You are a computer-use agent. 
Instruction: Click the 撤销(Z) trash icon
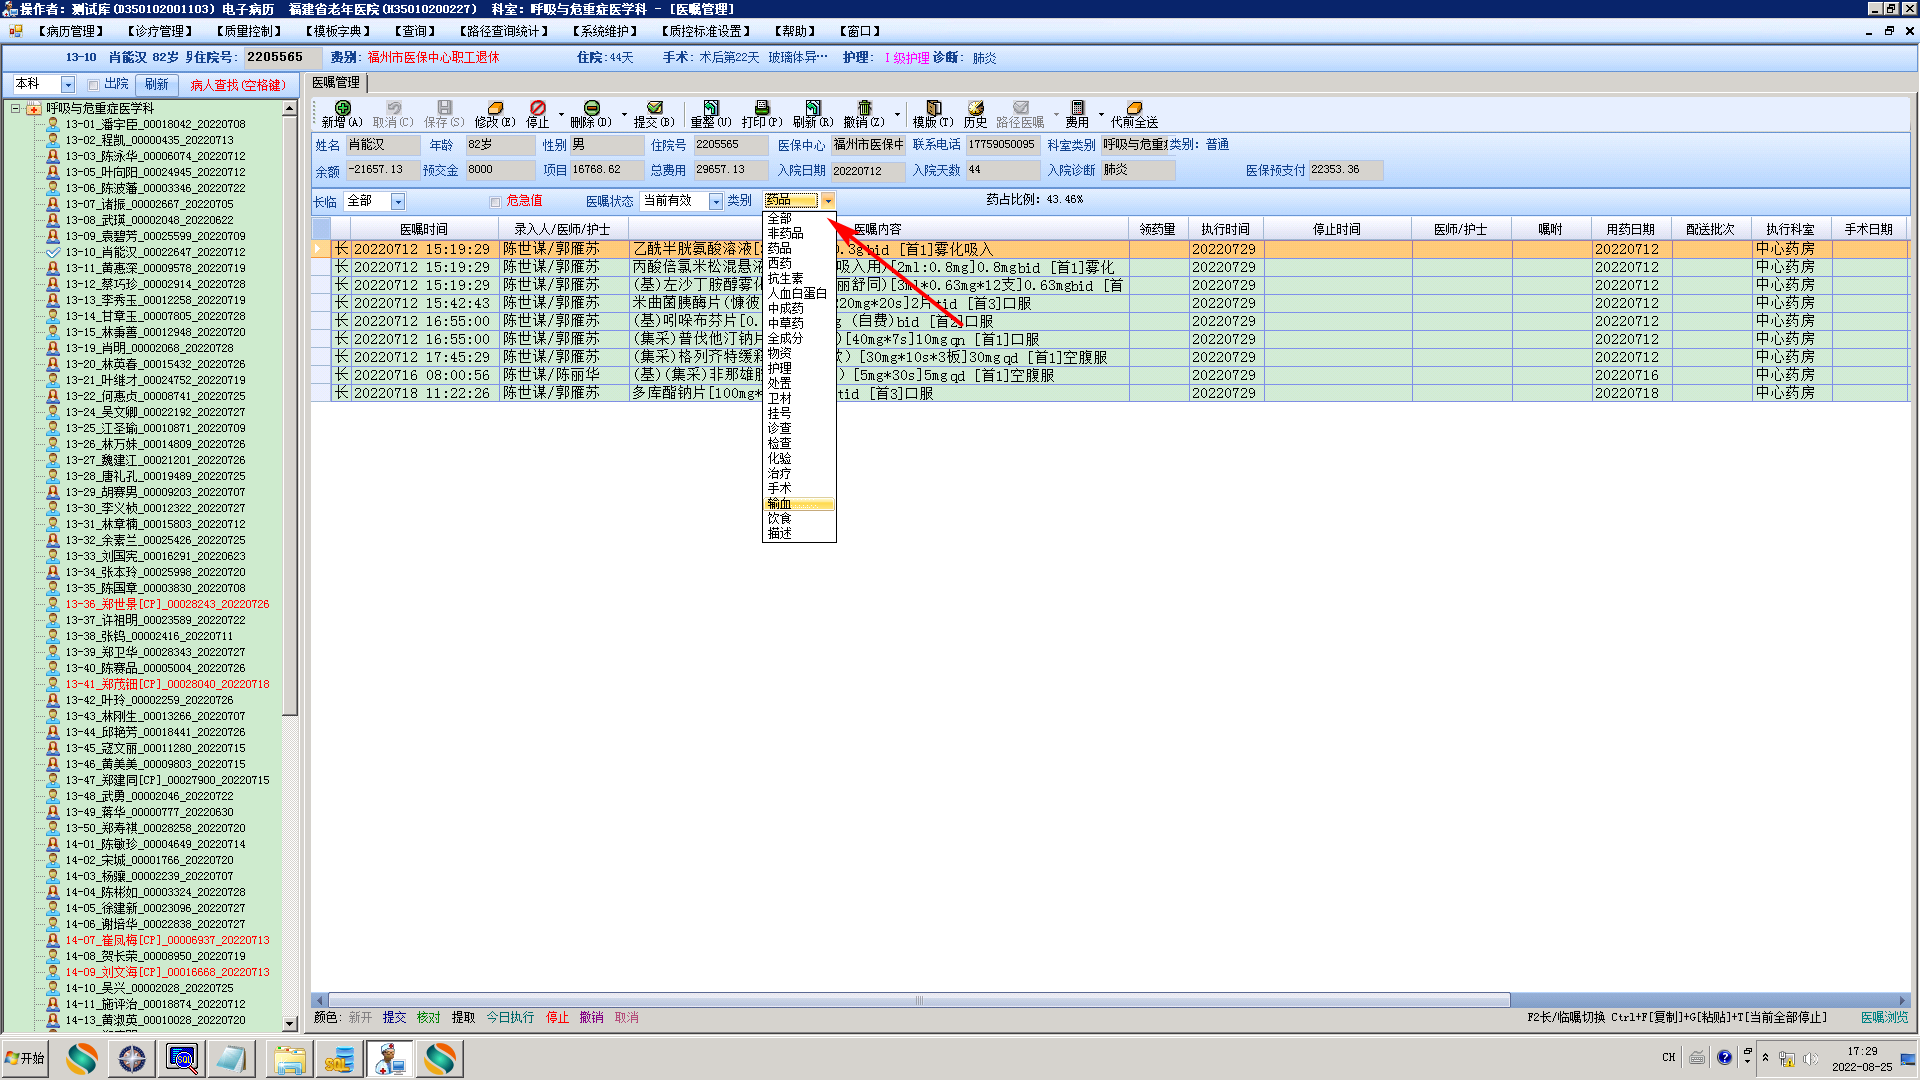(x=864, y=108)
